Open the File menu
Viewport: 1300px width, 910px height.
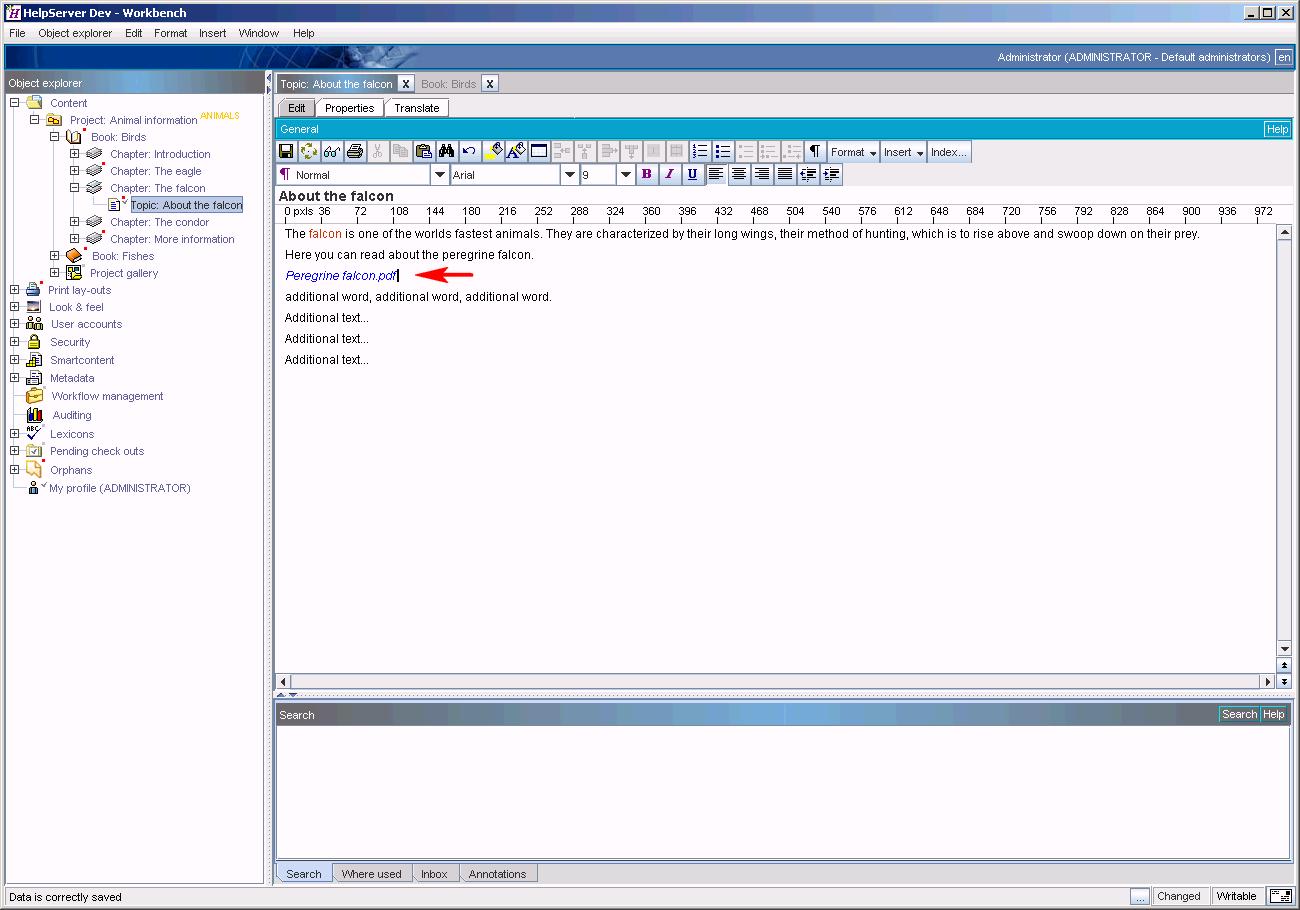click(x=17, y=33)
